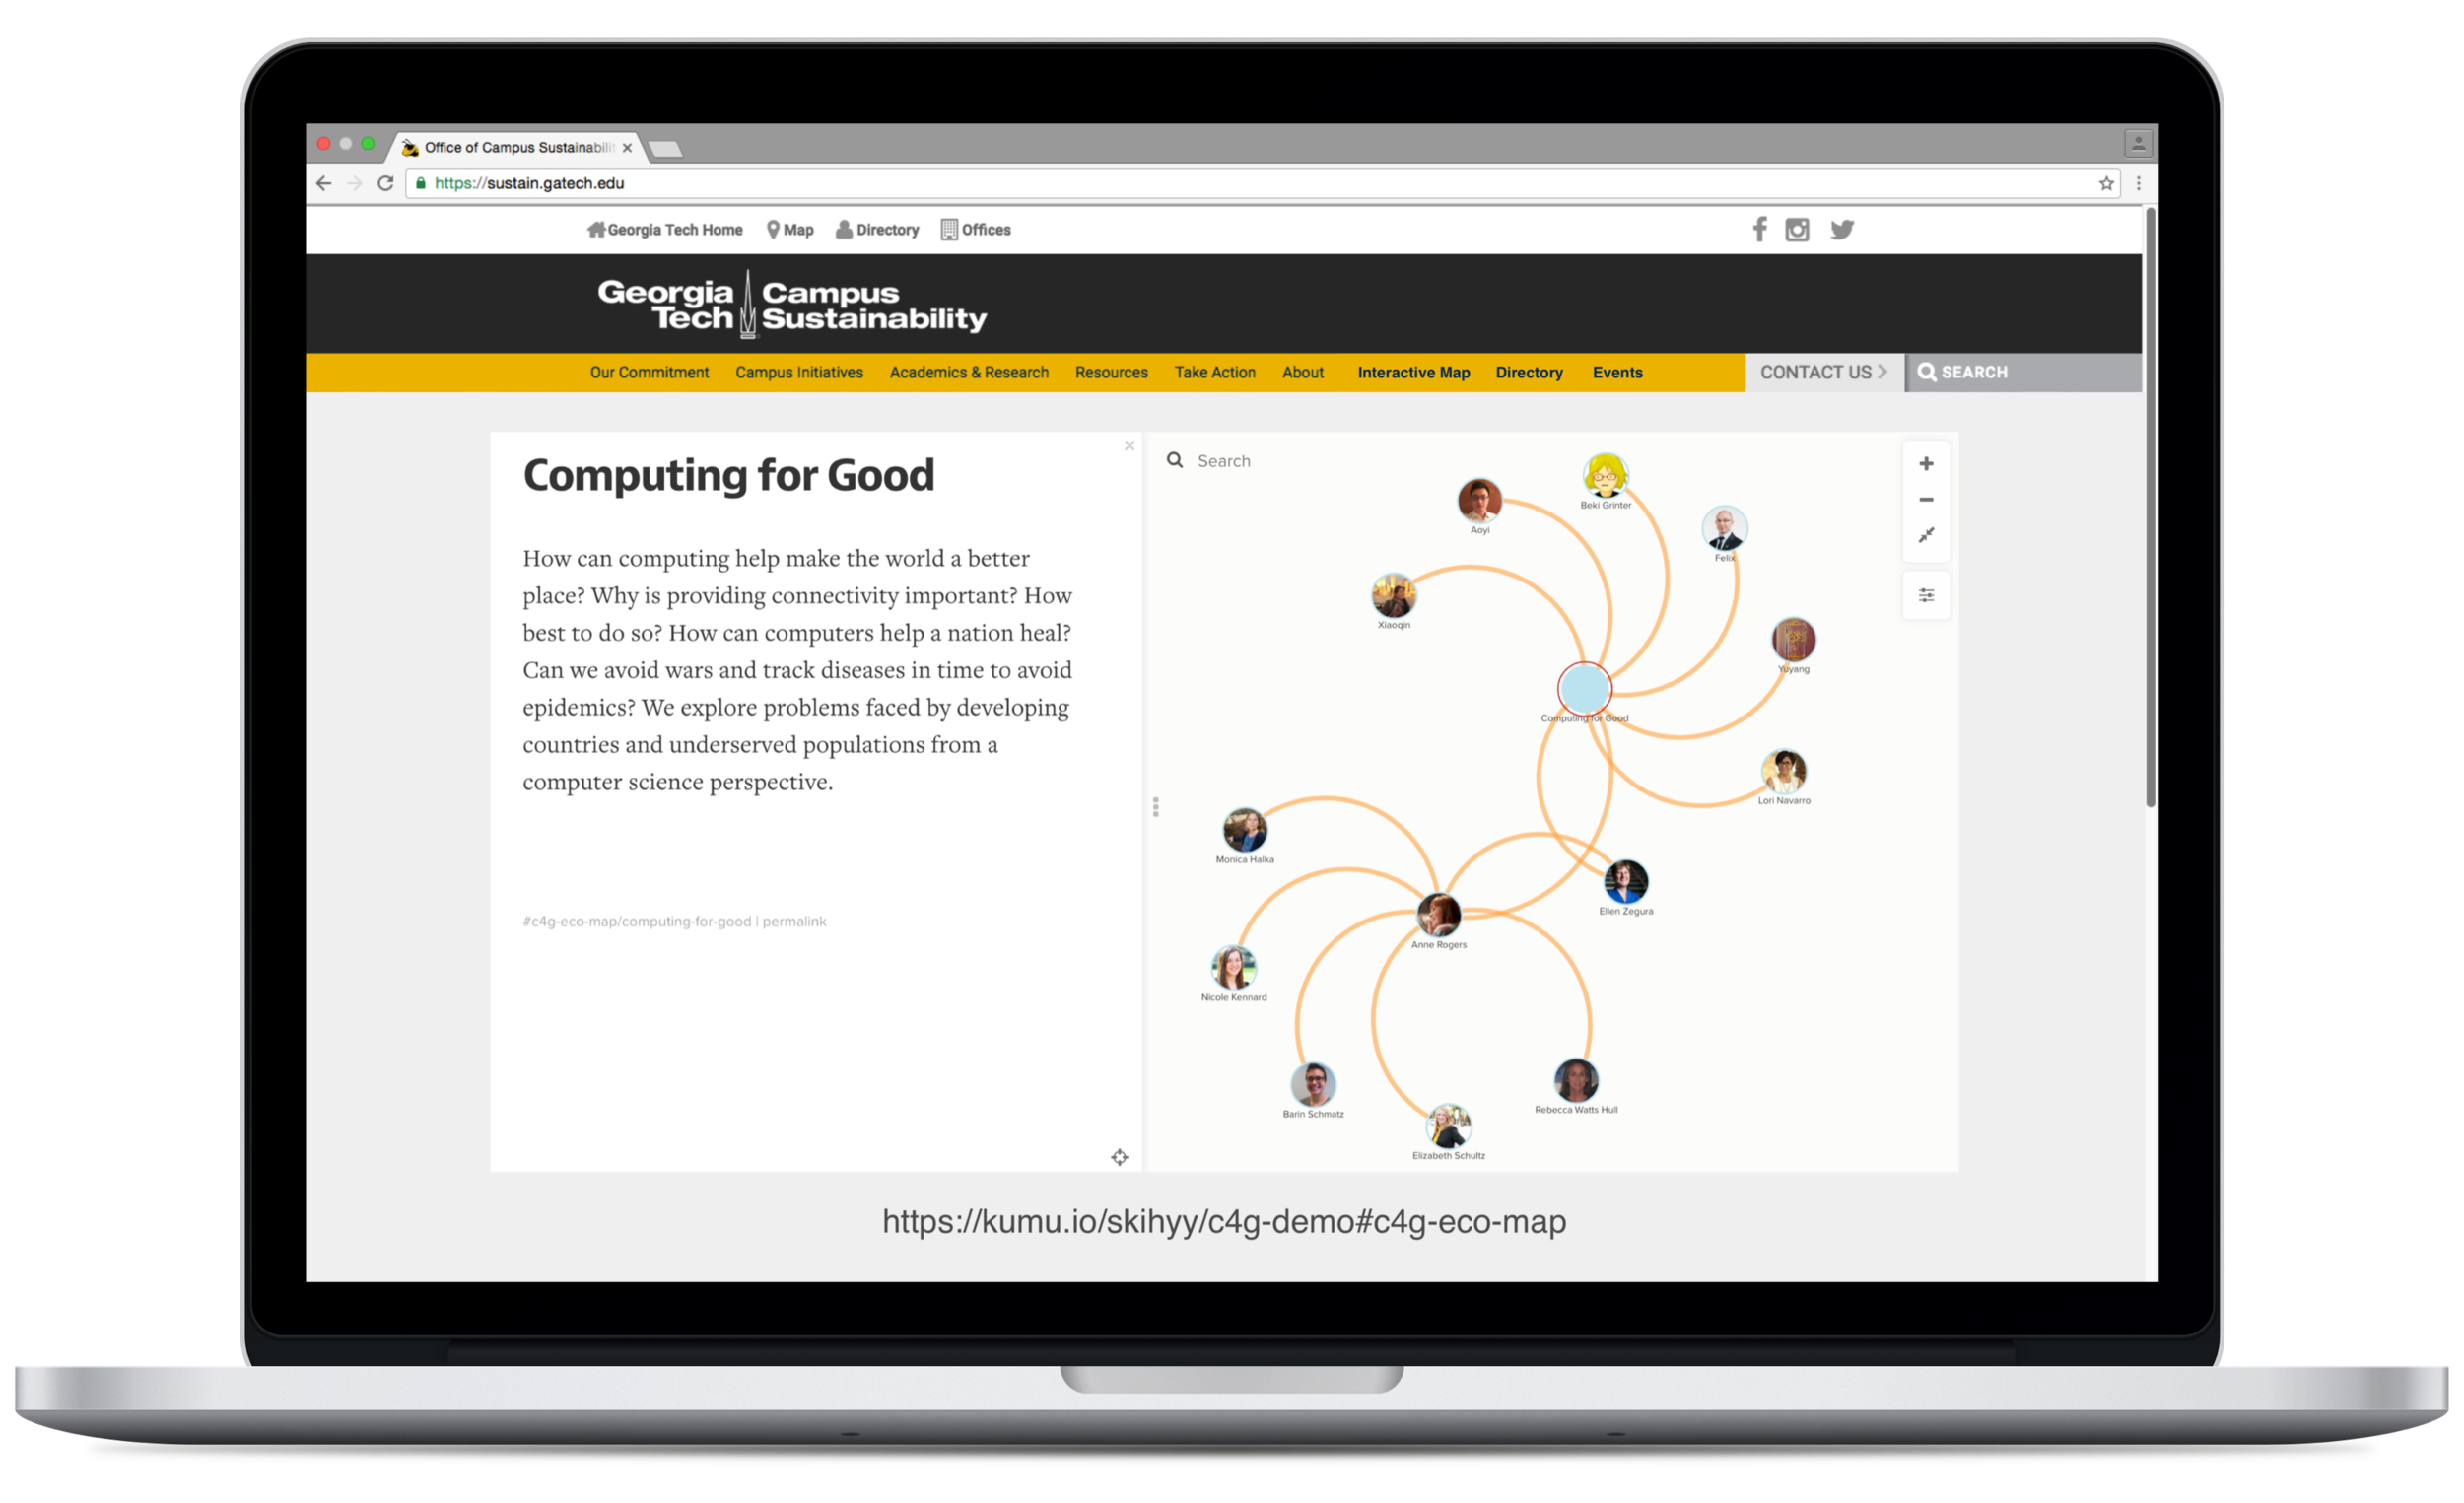Open the Campus Initiatives dropdown menu
The height and width of the screenshot is (1503, 2464).
coord(800,372)
